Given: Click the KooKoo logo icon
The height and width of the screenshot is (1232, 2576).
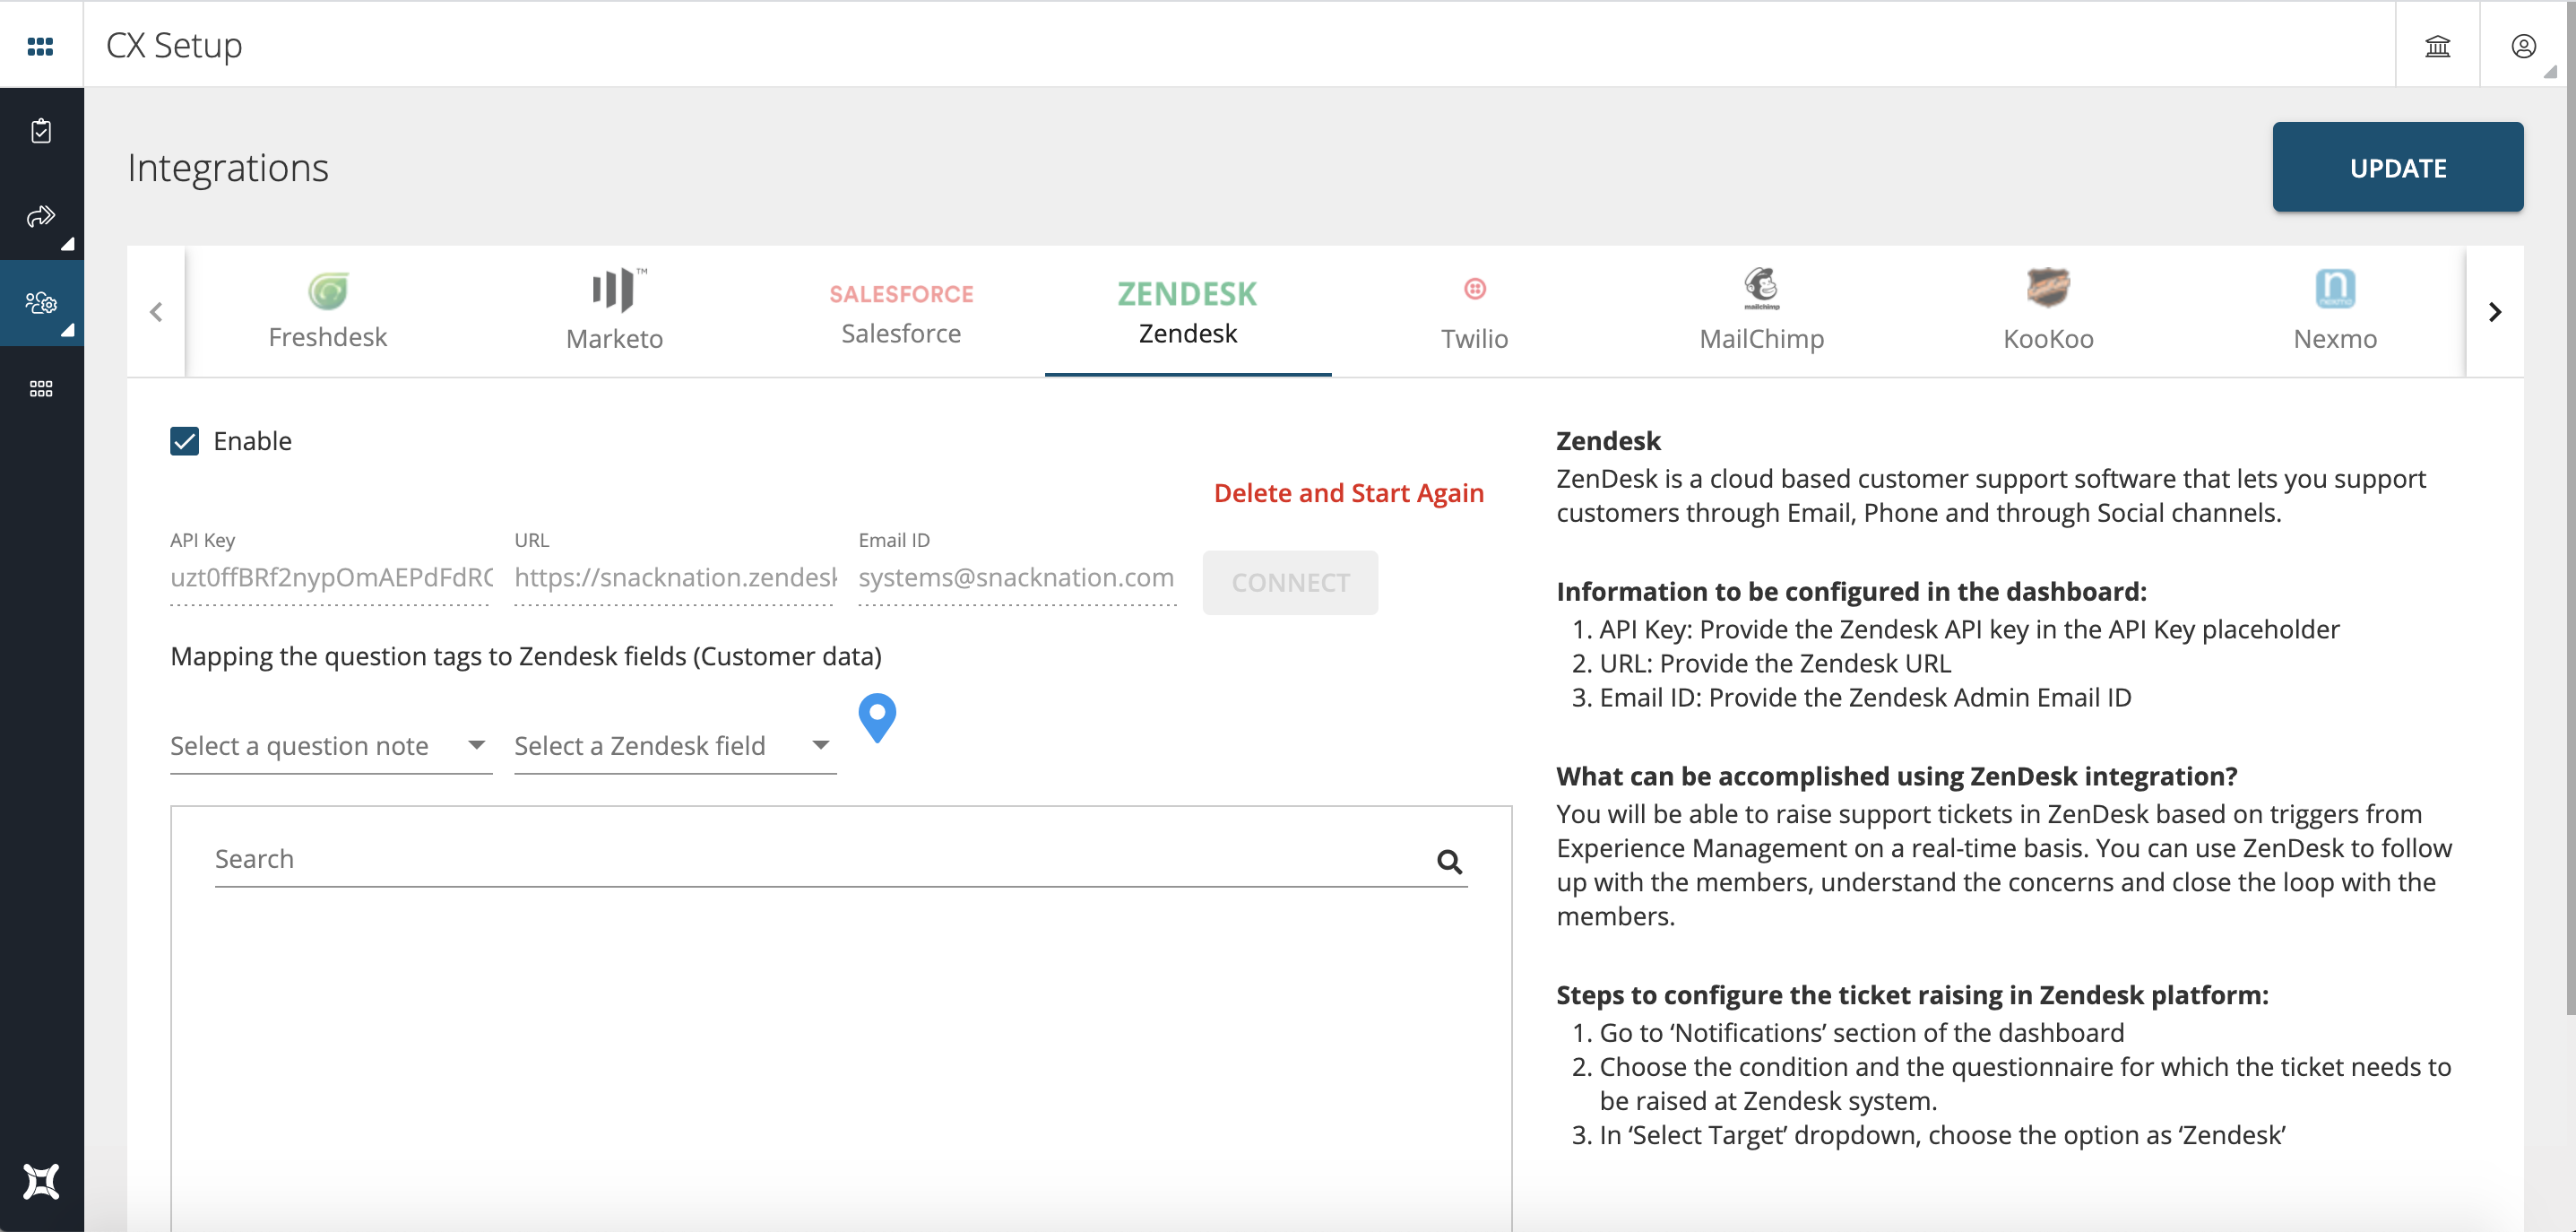Looking at the screenshot, I should point(2048,288).
